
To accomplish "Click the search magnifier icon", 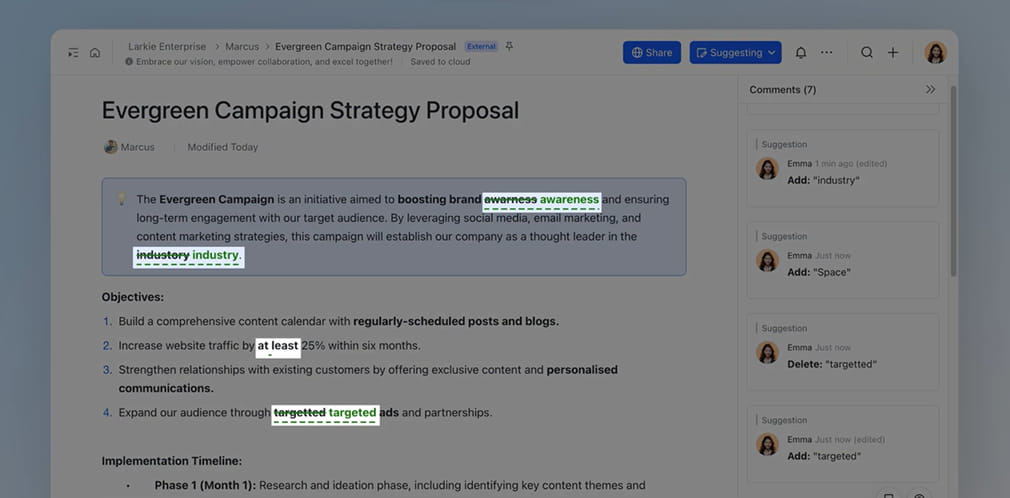I will coord(867,53).
